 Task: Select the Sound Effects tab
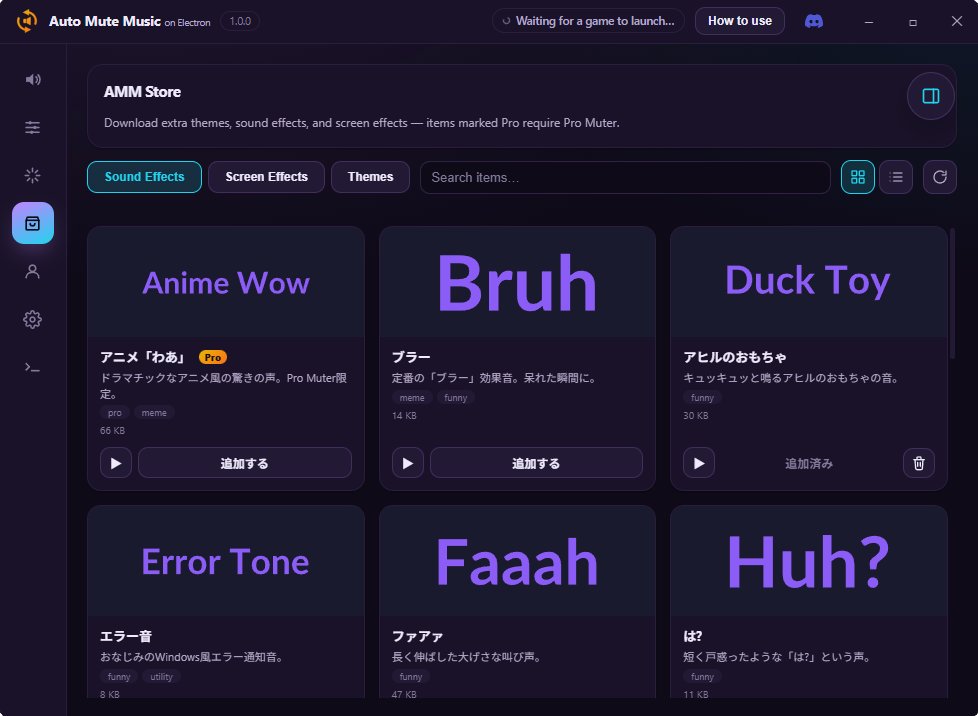(x=145, y=177)
